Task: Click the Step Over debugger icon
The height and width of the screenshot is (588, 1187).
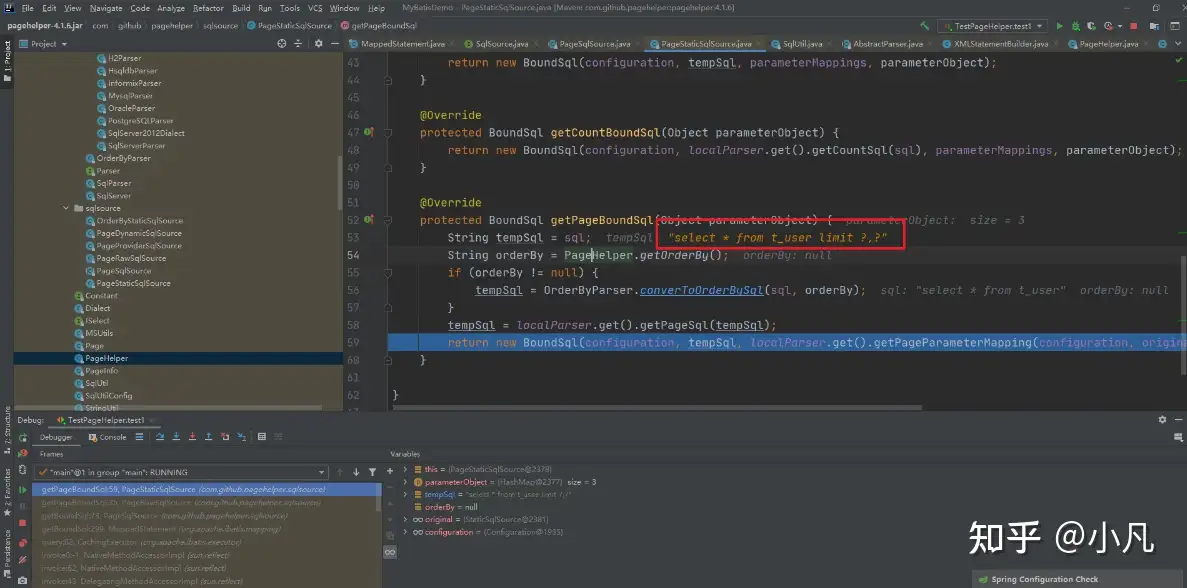Action: click(x=160, y=437)
